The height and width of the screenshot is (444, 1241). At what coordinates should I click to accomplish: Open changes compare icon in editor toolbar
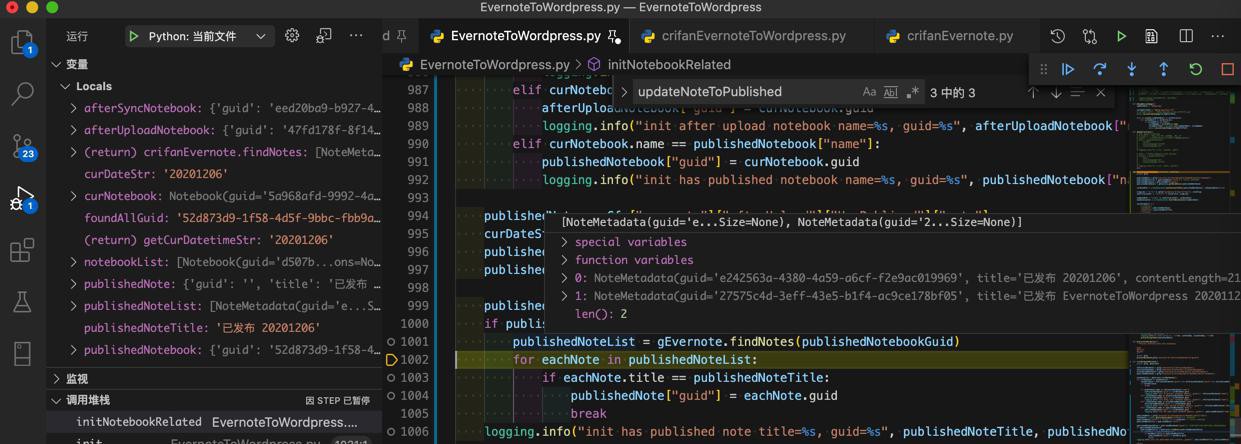click(x=1090, y=36)
